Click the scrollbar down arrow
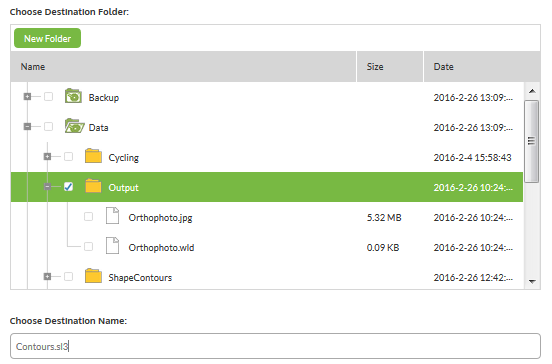Image resolution: width=552 pixels, height=364 pixels. click(x=532, y=281)
